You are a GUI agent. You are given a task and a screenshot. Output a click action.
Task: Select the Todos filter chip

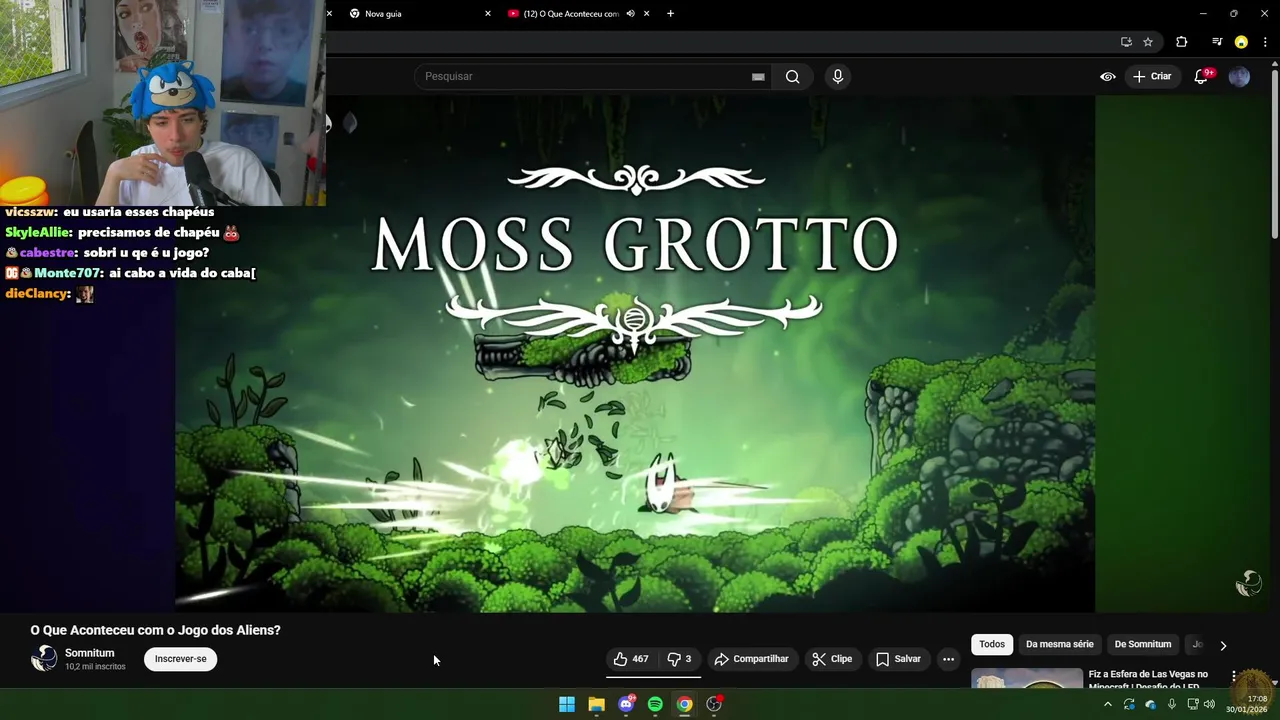pos(992,644)
